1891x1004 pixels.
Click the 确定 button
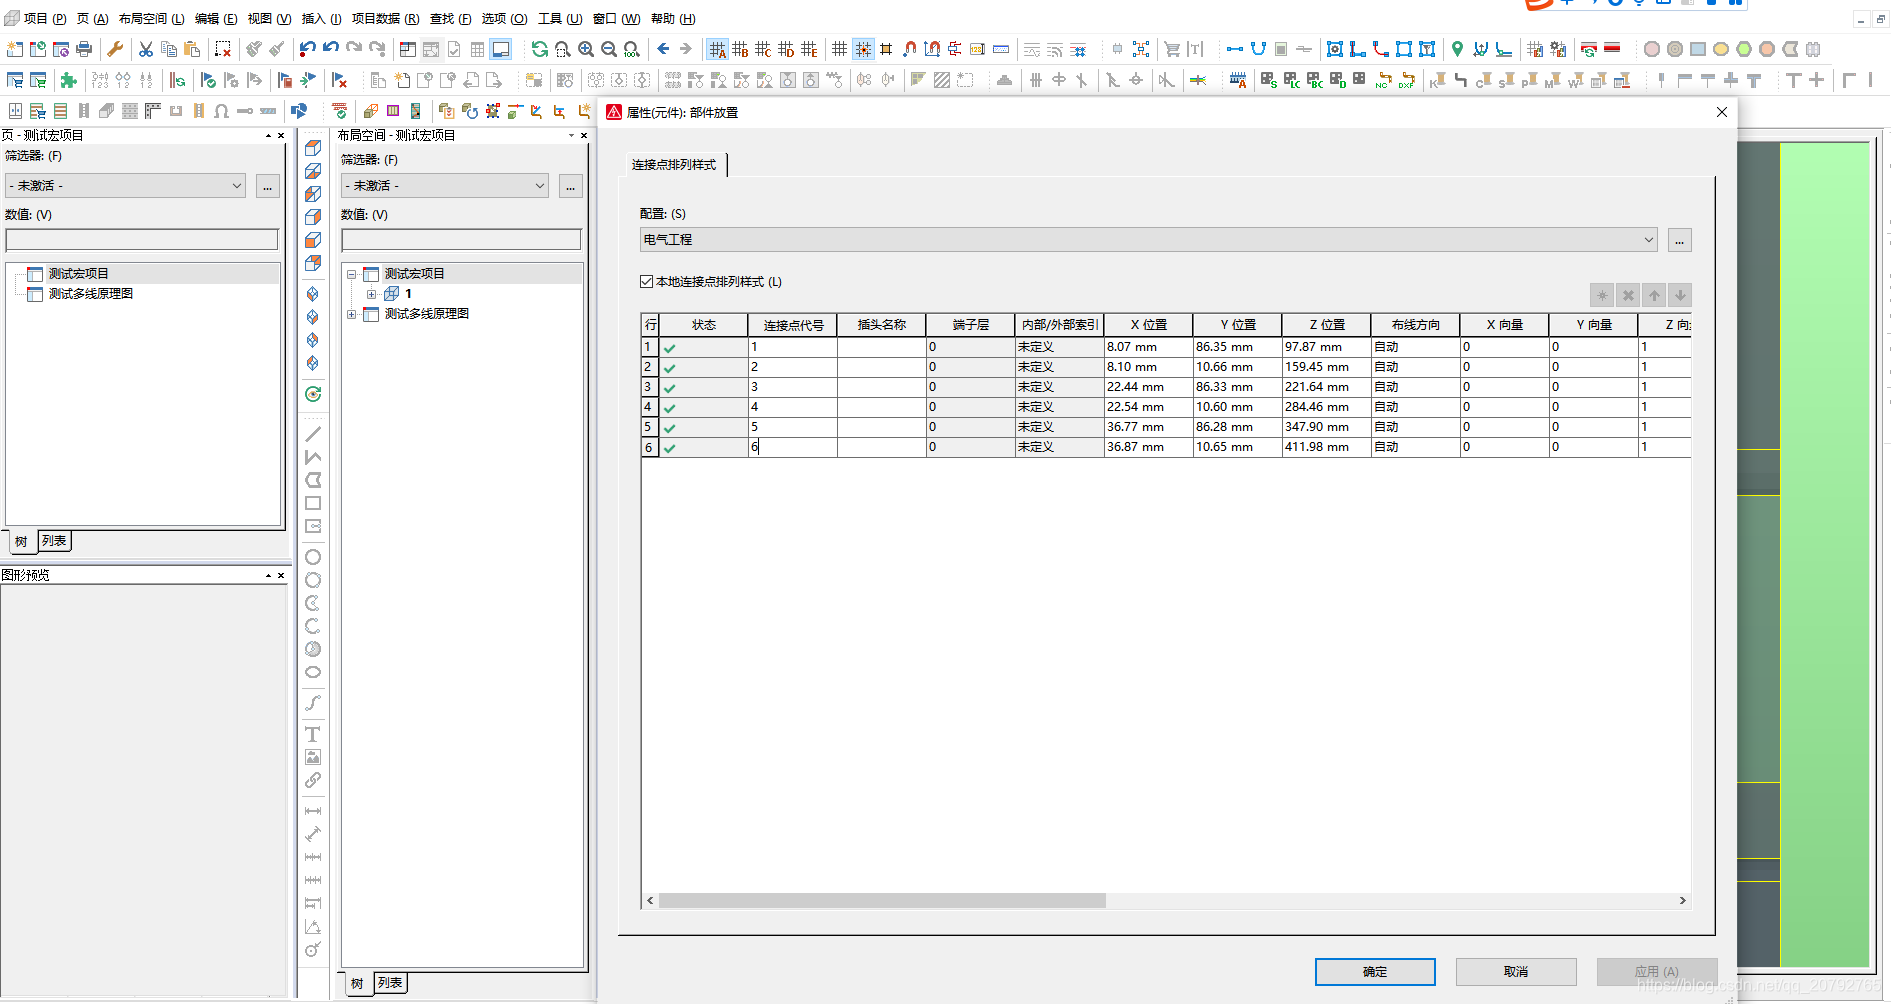(1374, 971)
